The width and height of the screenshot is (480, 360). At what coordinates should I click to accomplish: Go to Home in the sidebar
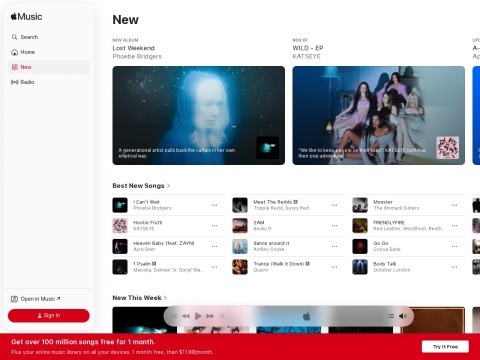[49, 52]
